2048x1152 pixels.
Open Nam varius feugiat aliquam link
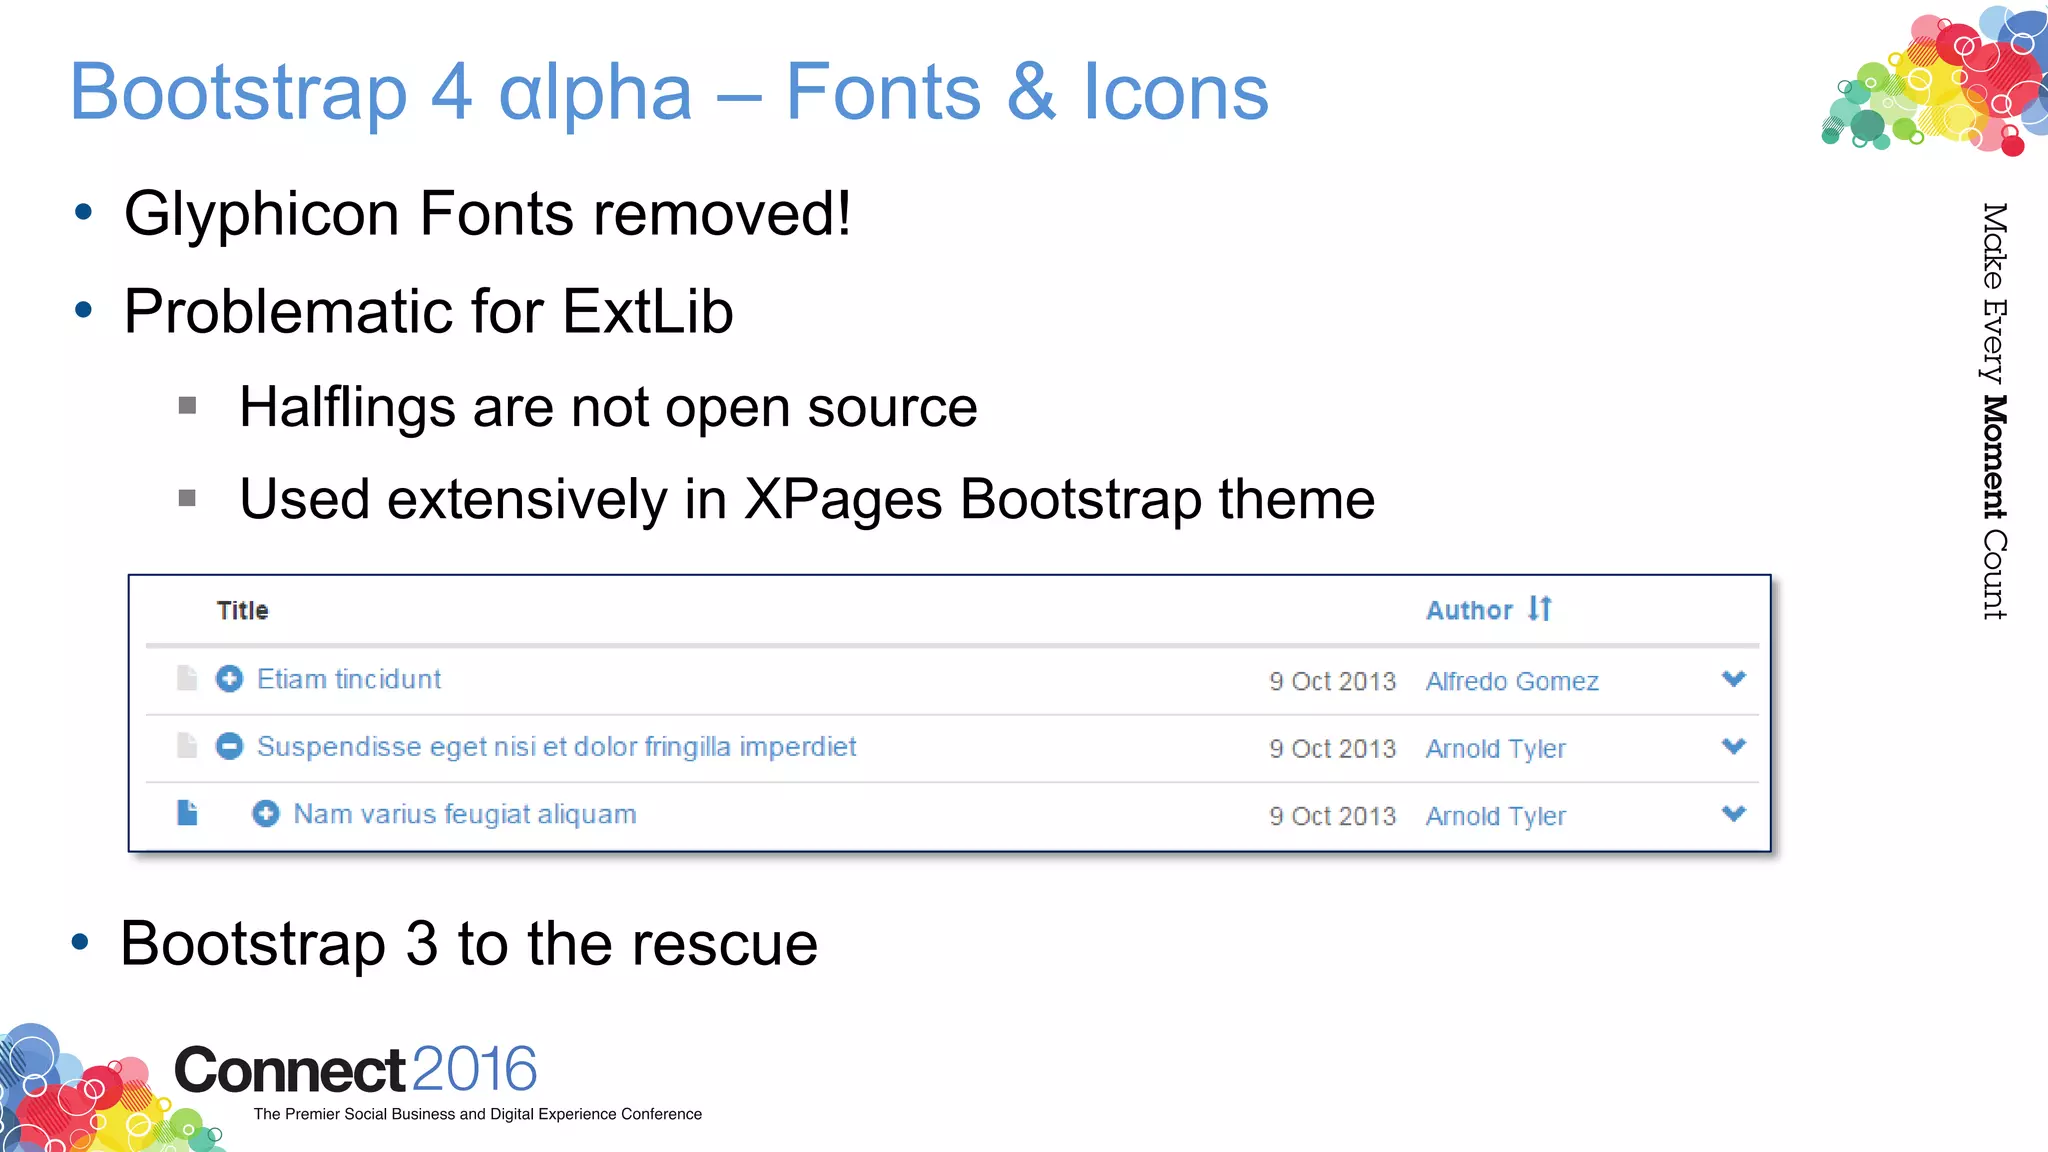(465, 814)
